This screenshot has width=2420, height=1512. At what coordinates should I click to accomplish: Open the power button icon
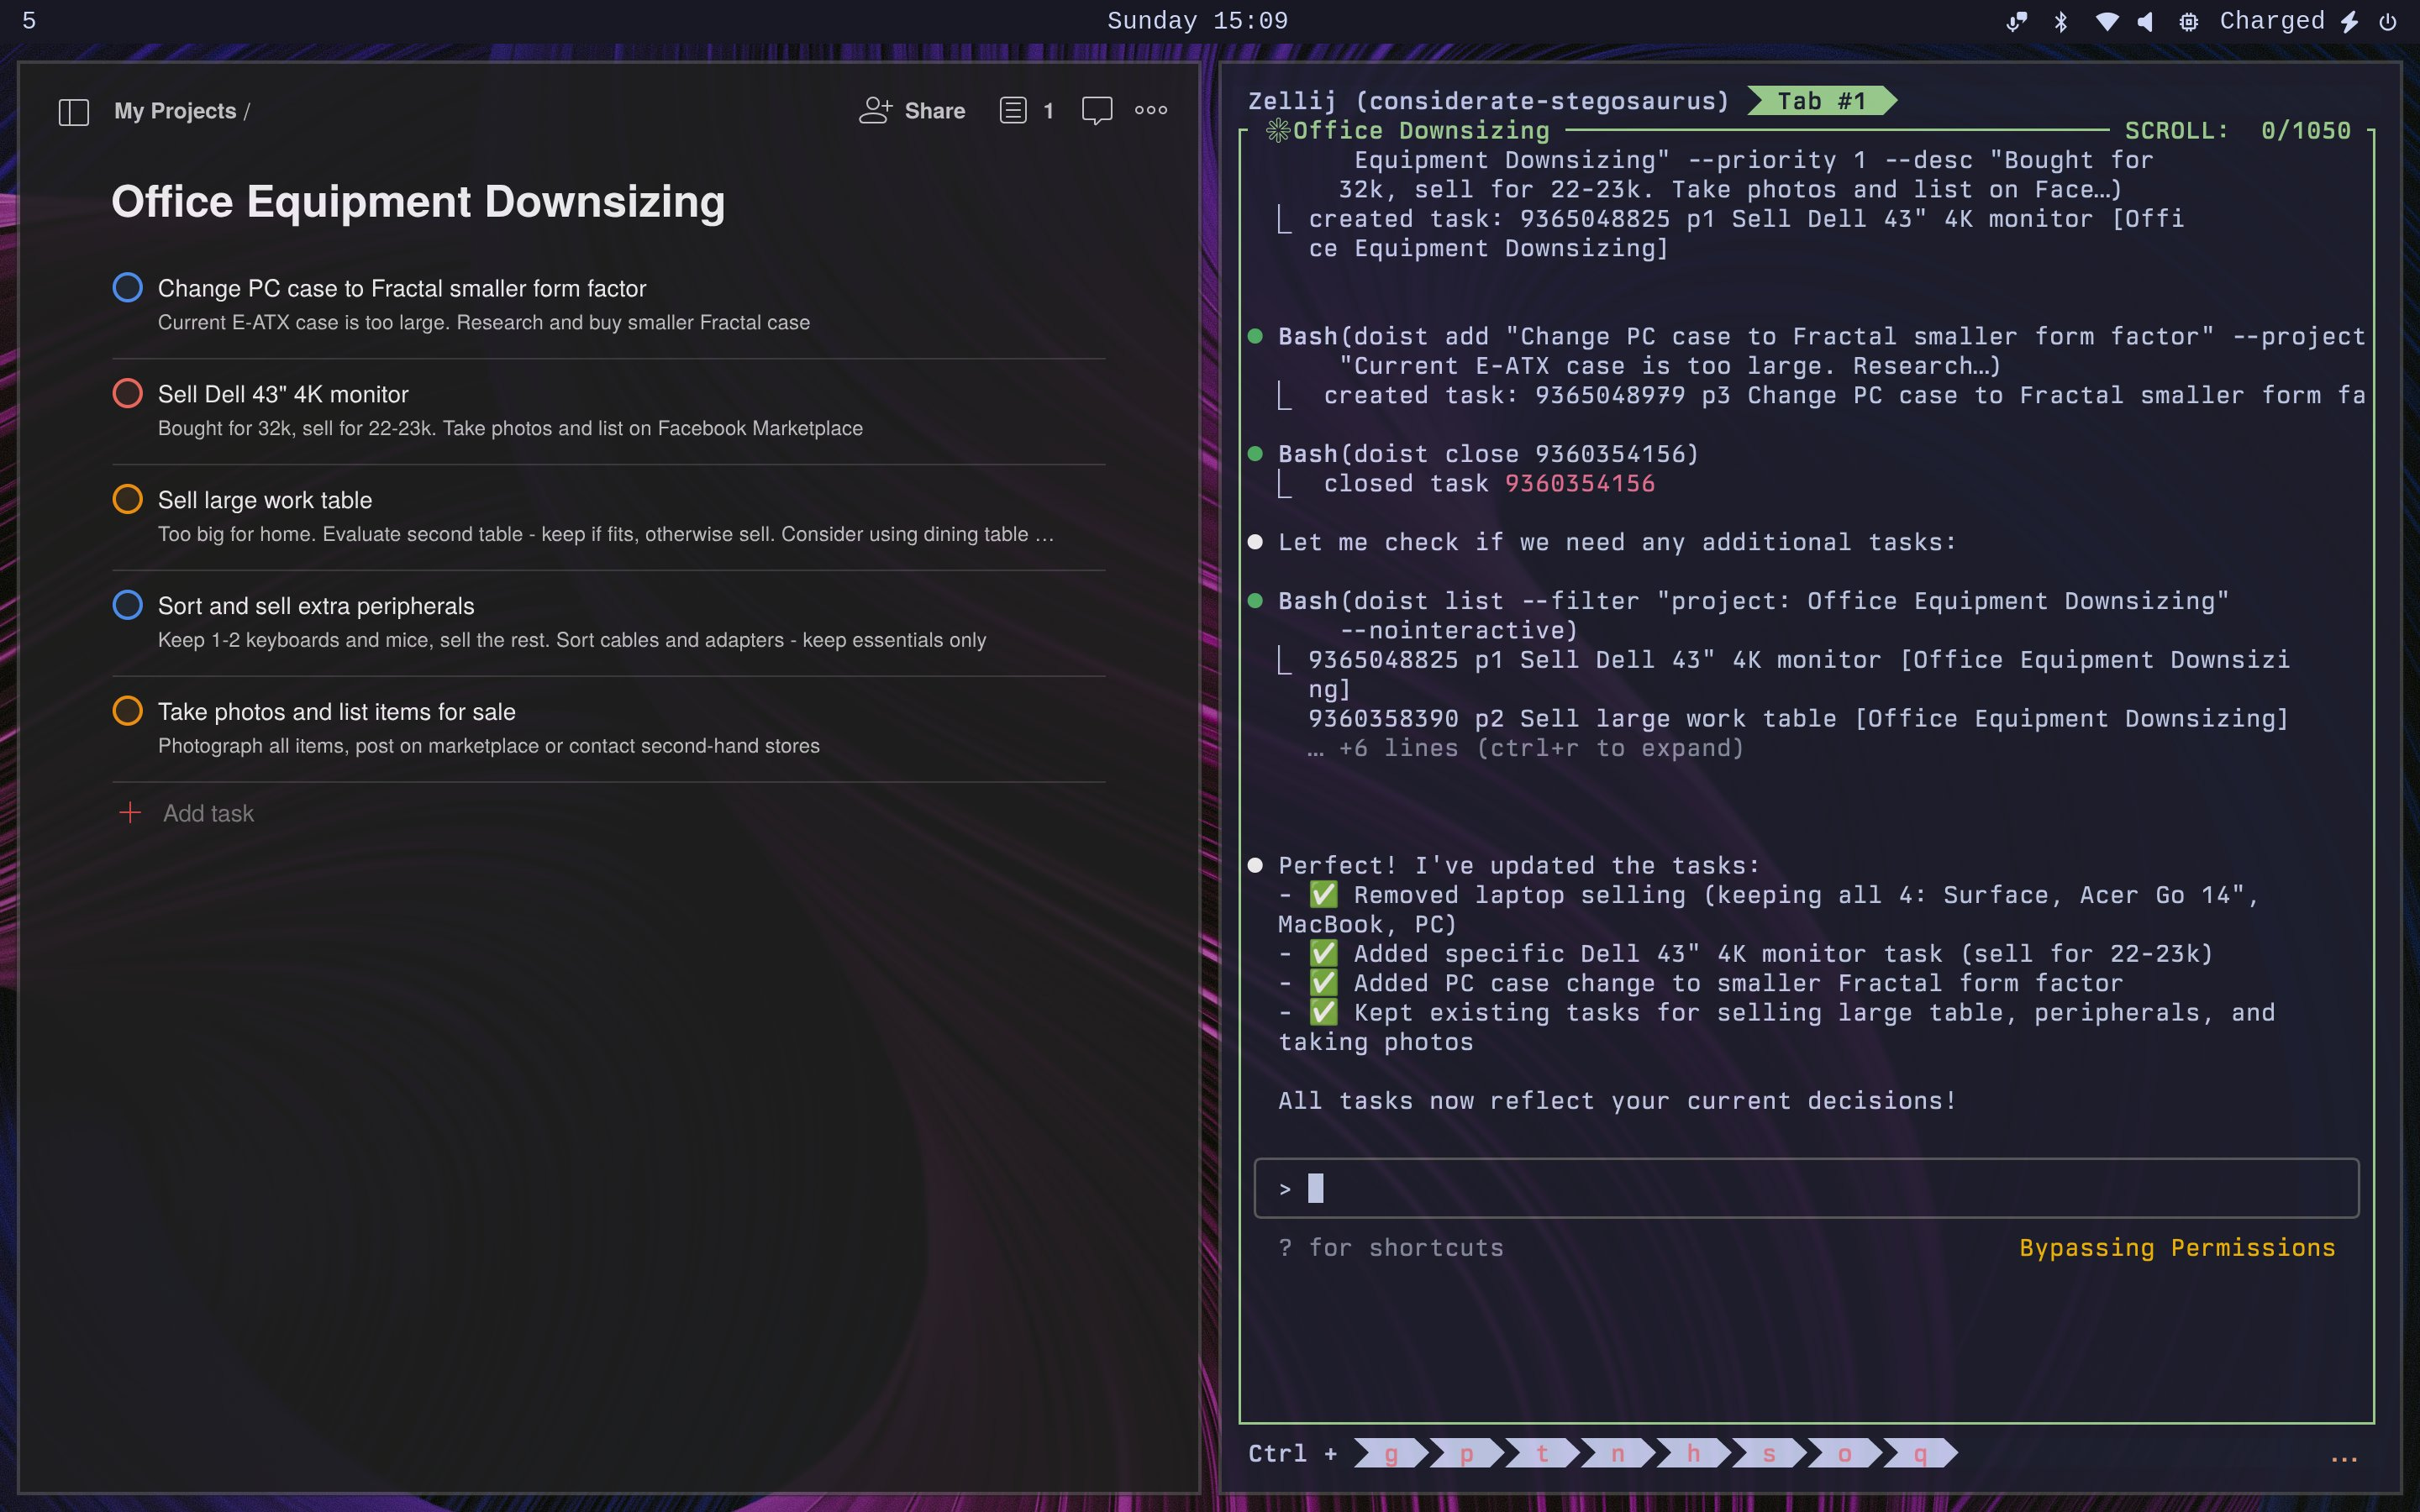click(x=2388, y=22)
